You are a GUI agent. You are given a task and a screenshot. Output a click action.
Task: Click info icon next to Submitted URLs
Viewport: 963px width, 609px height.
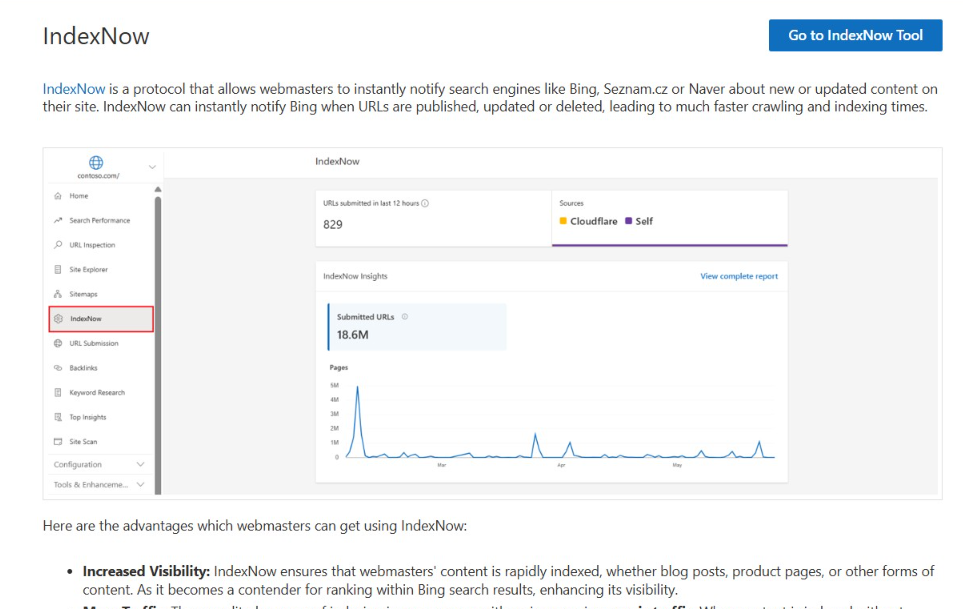click(404, 317)
